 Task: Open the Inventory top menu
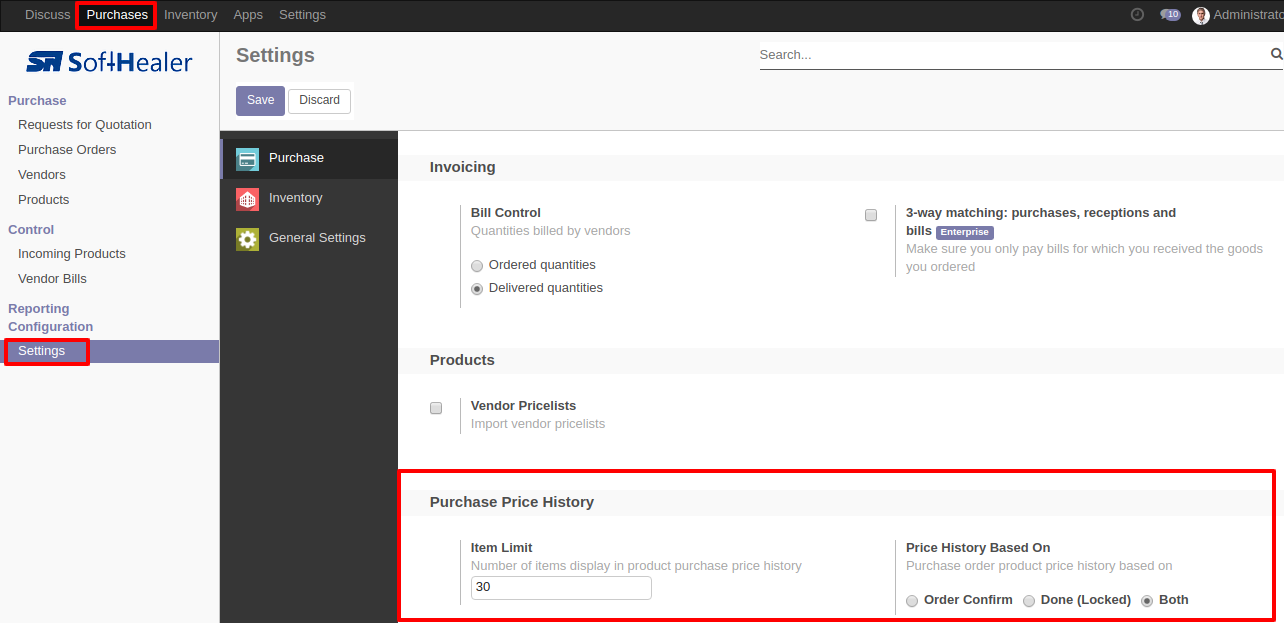[x=190, y=15]
